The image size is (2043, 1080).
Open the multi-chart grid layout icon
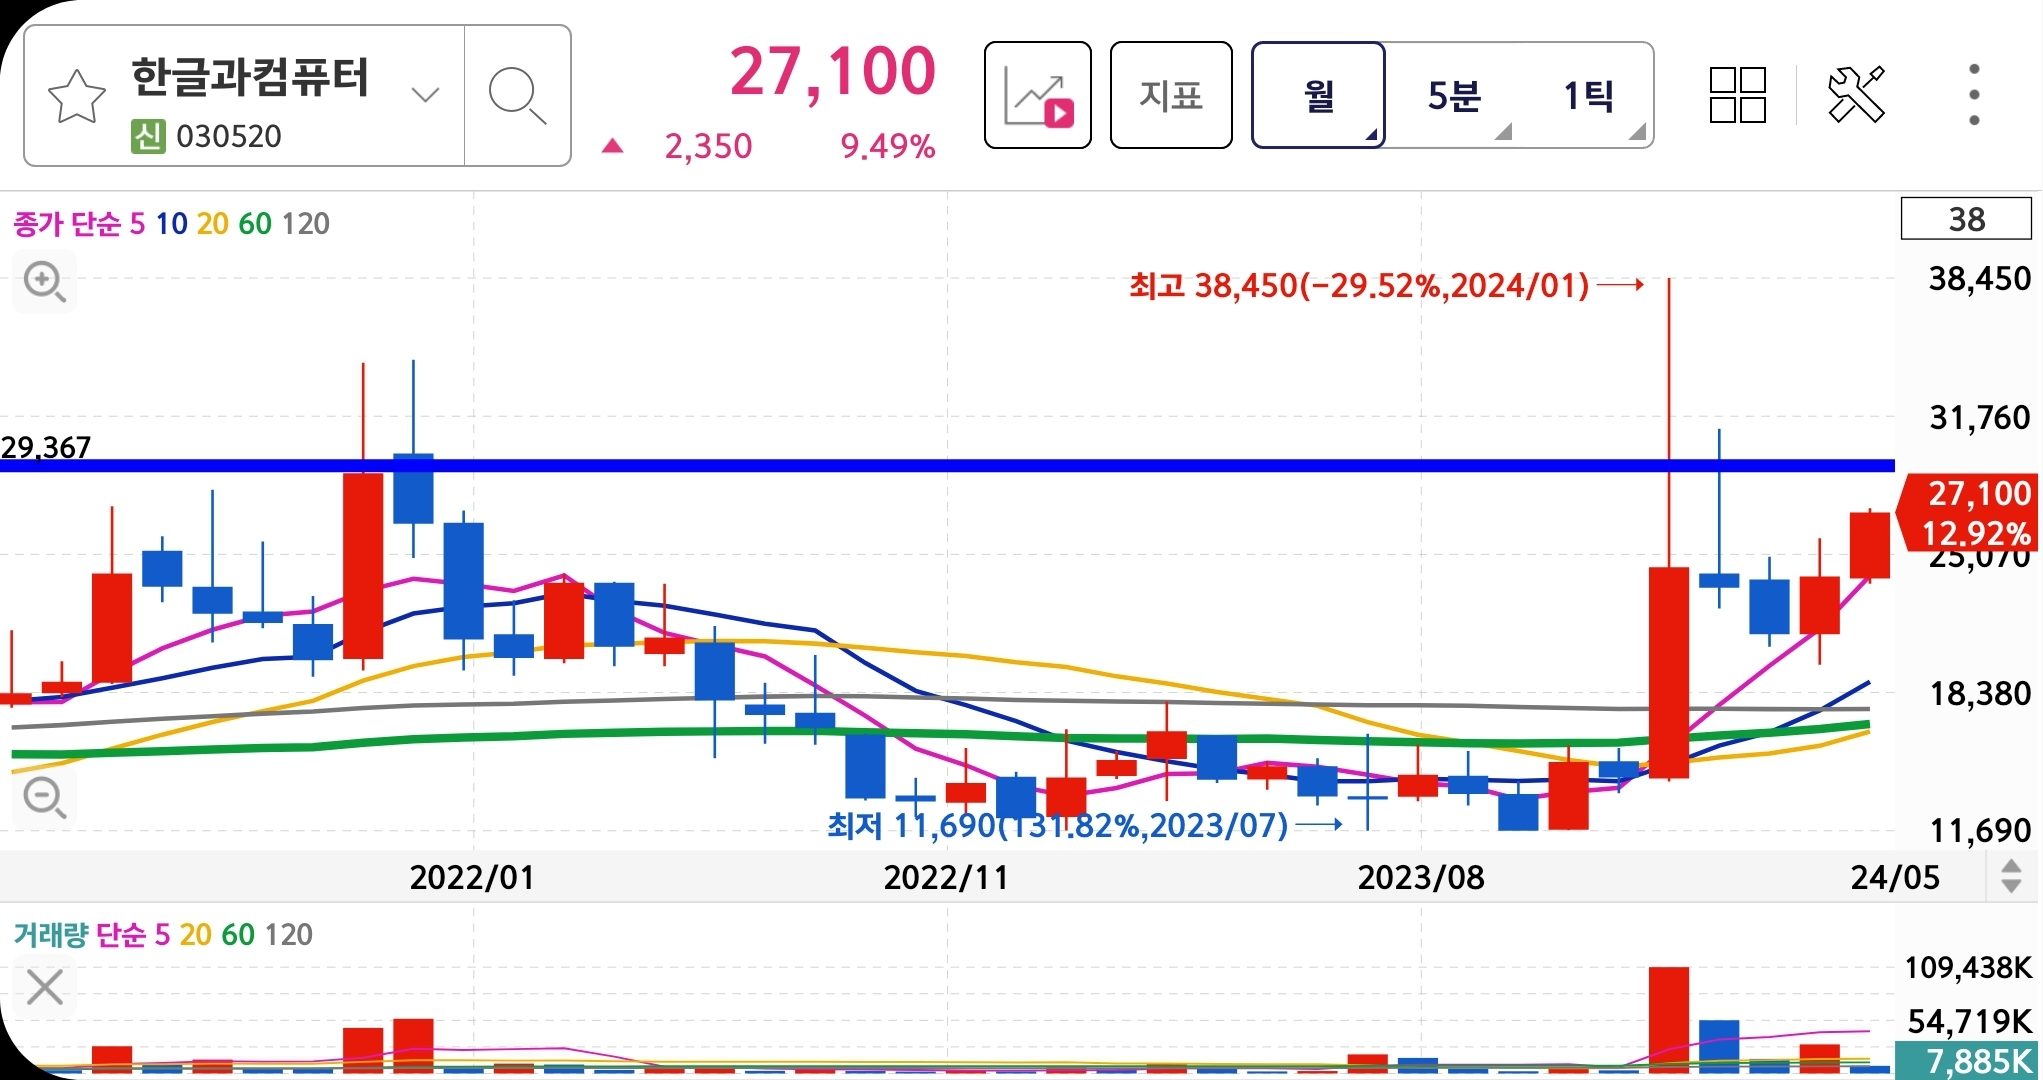coord(1738,95)
